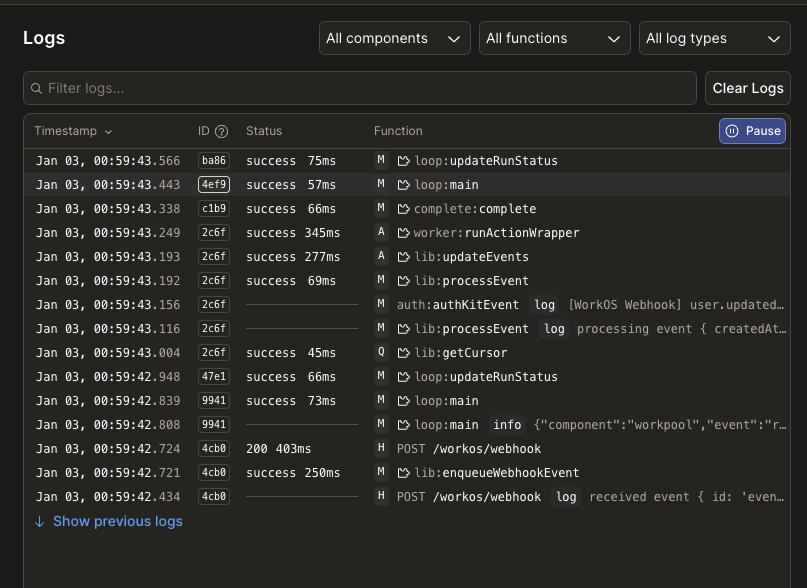Select the Q query badge beside lib:getCursor
807x588 pixels.
[380, 352]
